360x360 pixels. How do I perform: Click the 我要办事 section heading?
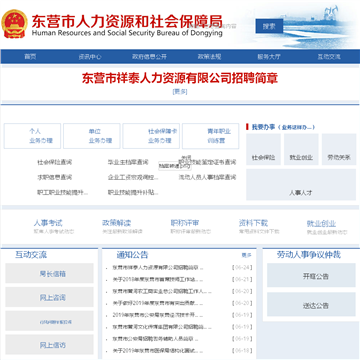(263, 127)
